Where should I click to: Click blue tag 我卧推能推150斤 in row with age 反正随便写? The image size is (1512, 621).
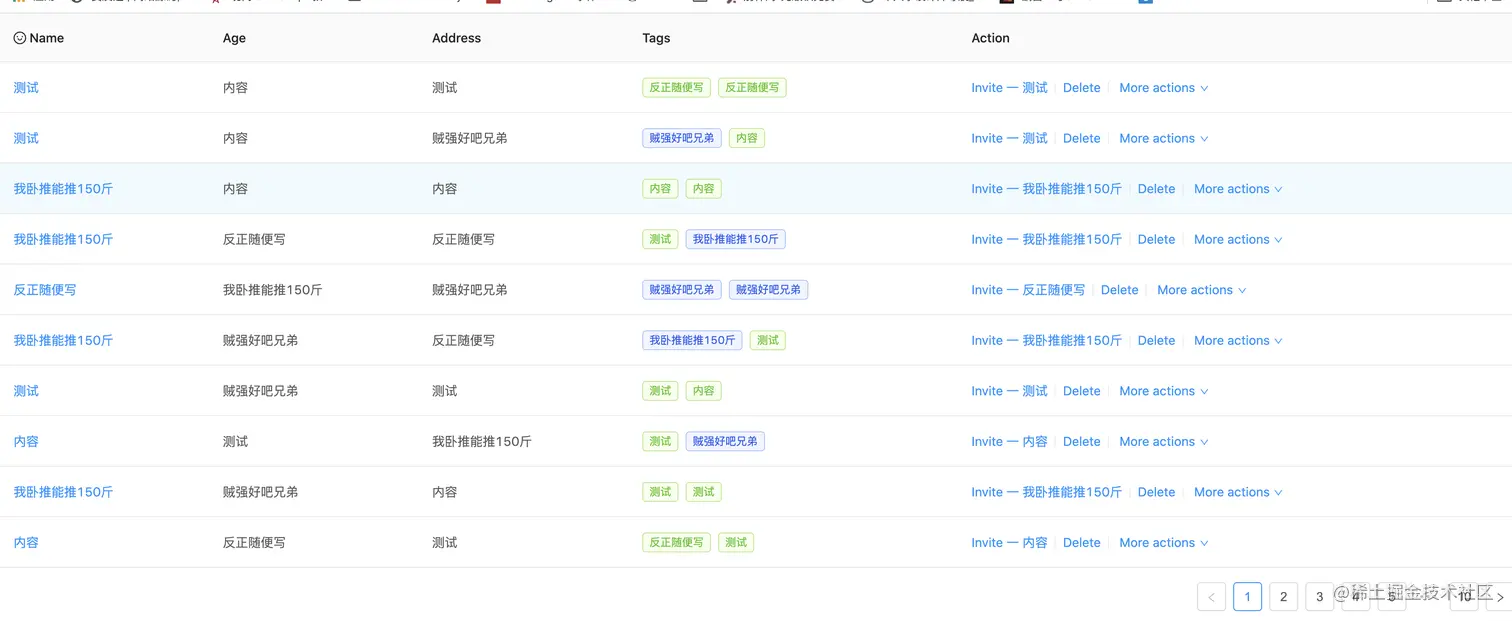coord(736,239)
